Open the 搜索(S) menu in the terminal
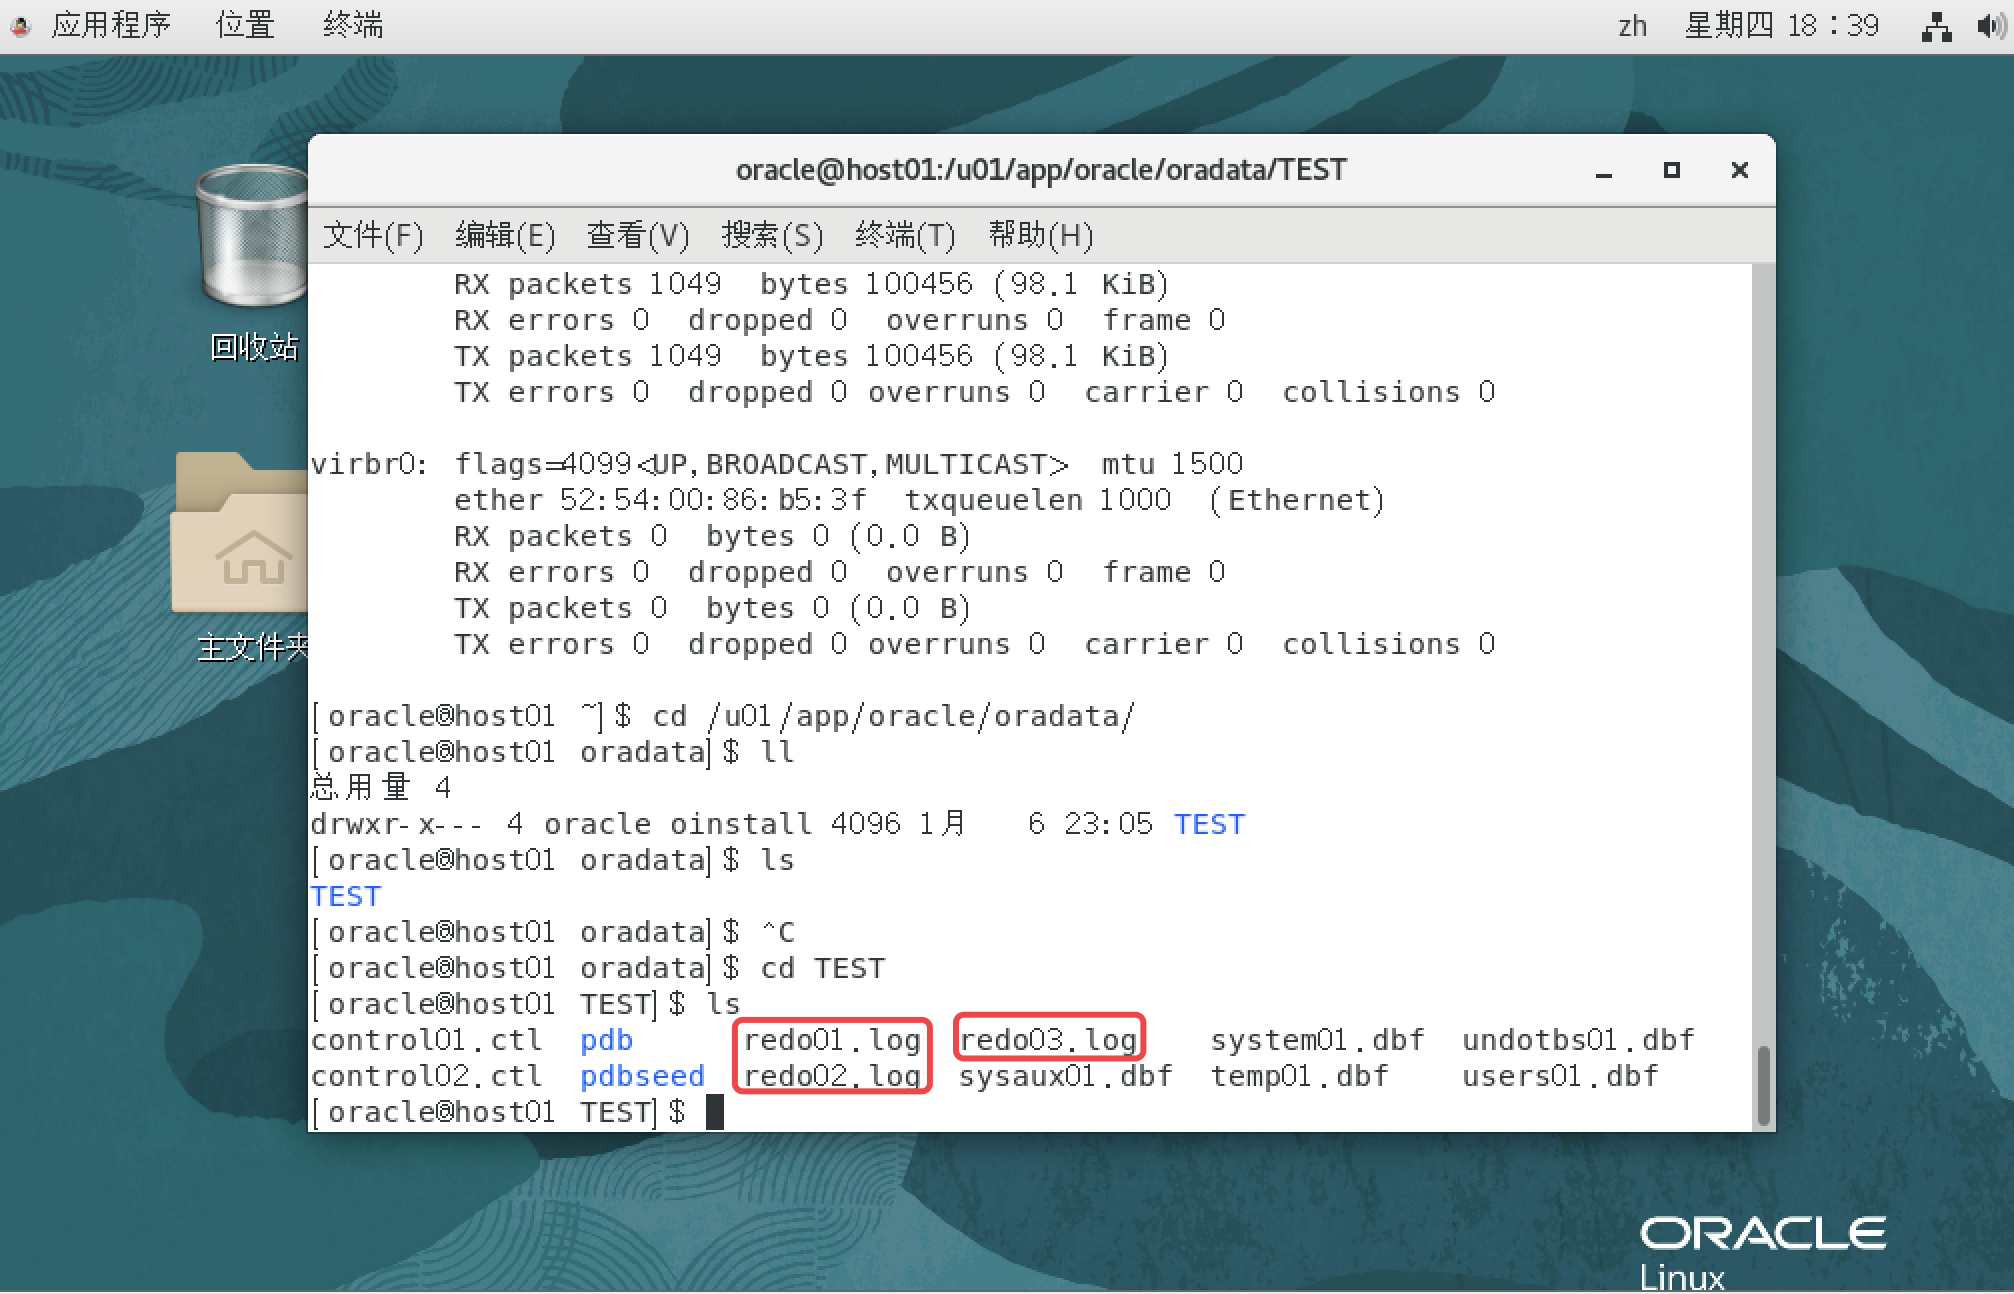The image size is (2014, 1294). click(771, 236)
